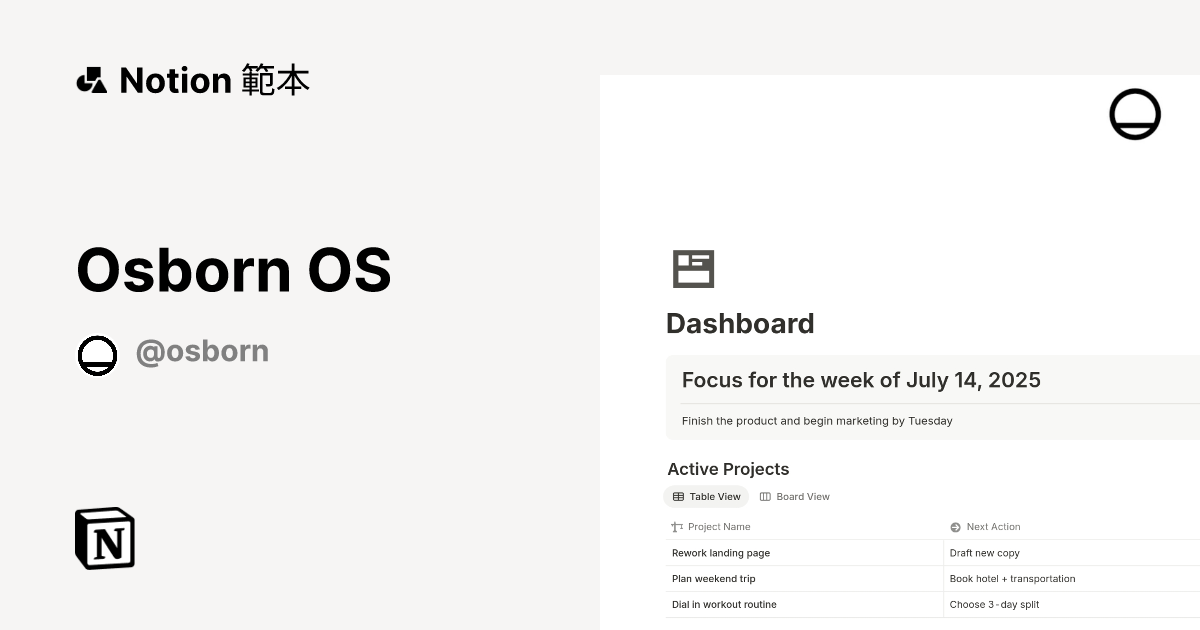Select the Dashboard page icon above the title
1200x630 pixels.
[694, 268]
